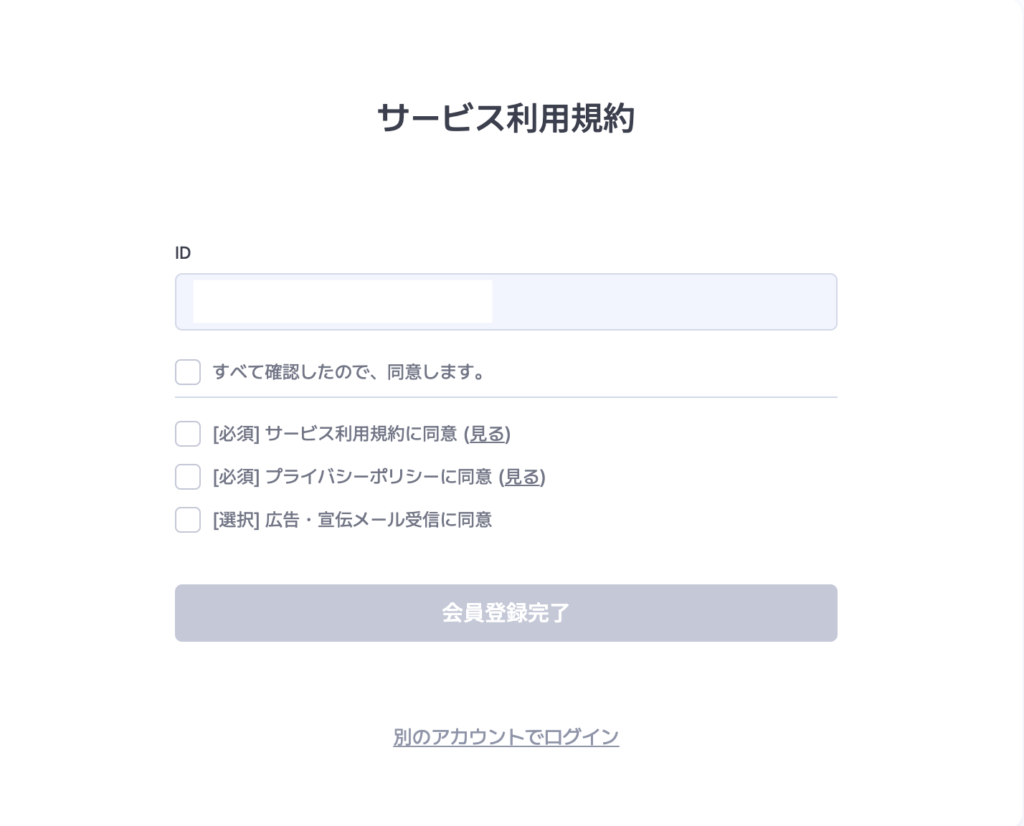This screenshot has width=1024, height=826.
Task: Click the サービス利用規約に同意 label text
Action: [361, 434]
